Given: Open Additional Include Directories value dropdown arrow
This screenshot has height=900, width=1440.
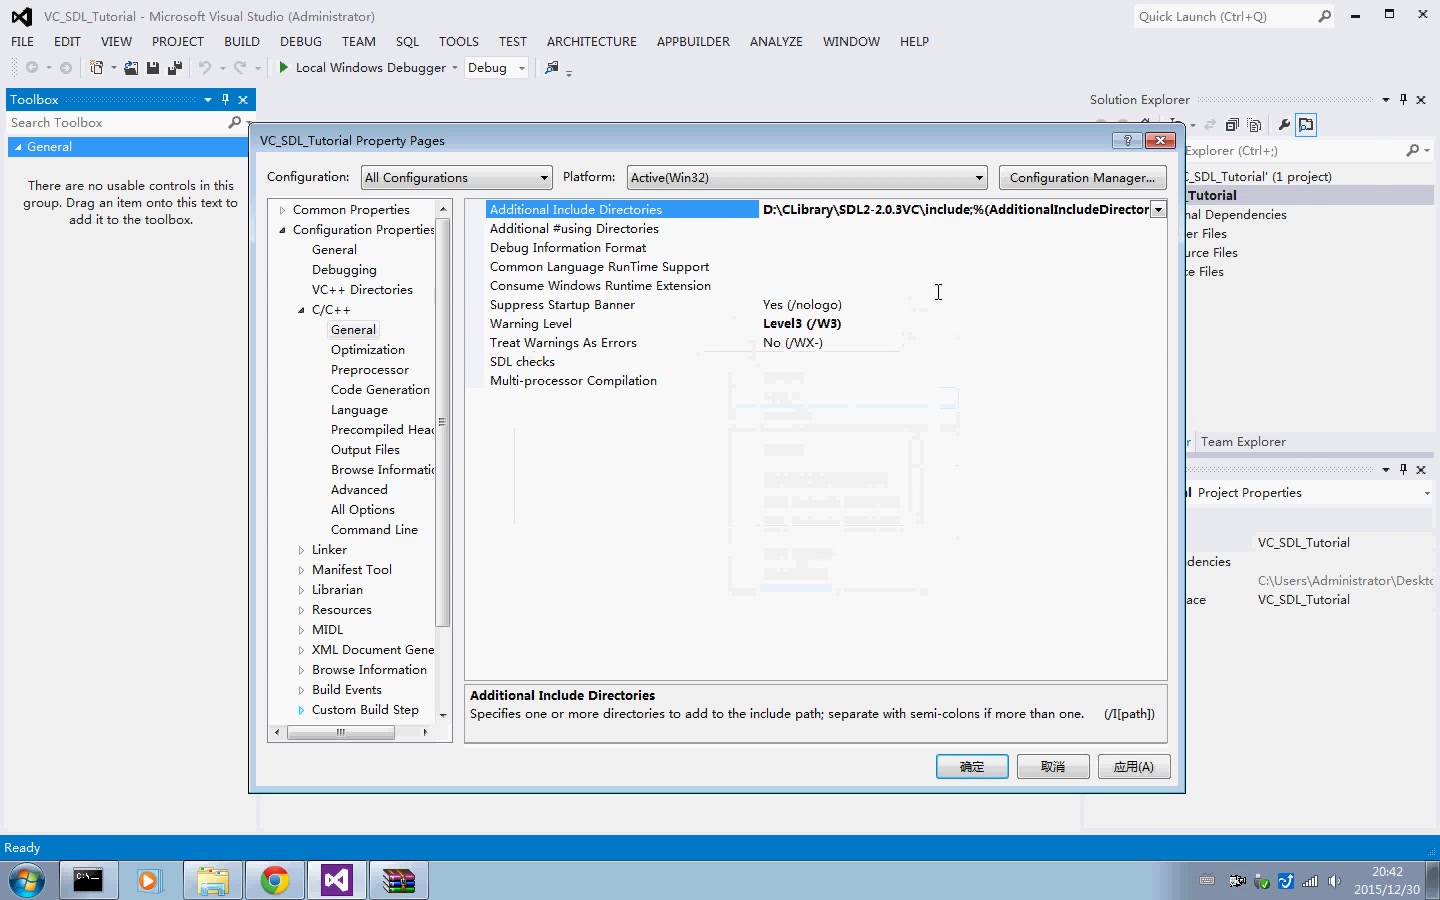Looking at the screenshot, I should pos(1158,209).
